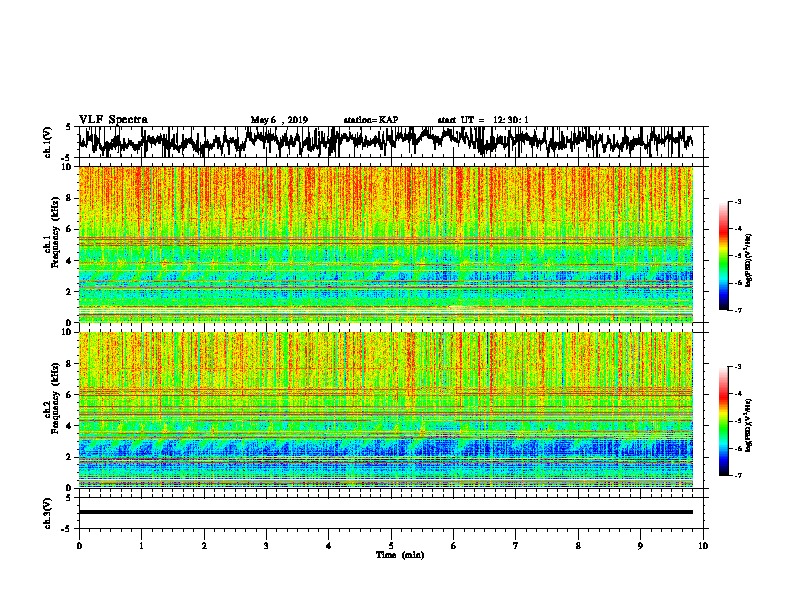Click the thick black ch.3 signal line

385,512
